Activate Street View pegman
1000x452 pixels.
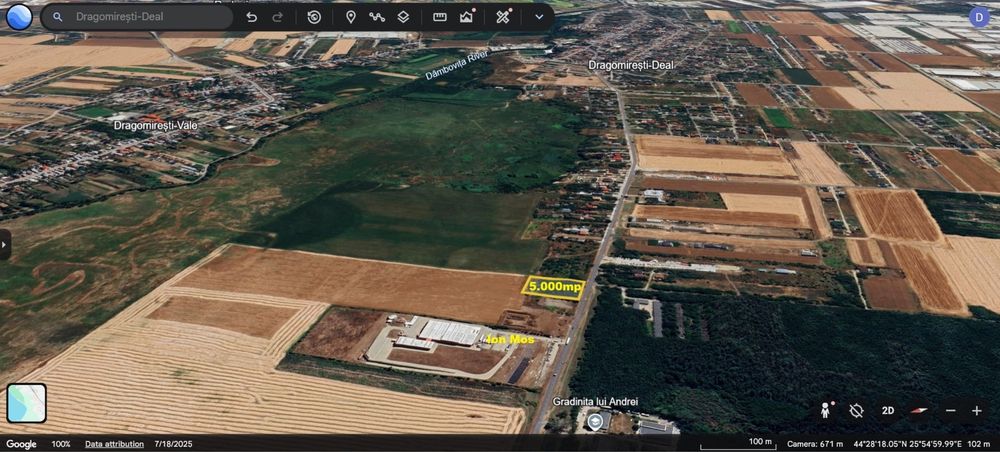(826, 411)
